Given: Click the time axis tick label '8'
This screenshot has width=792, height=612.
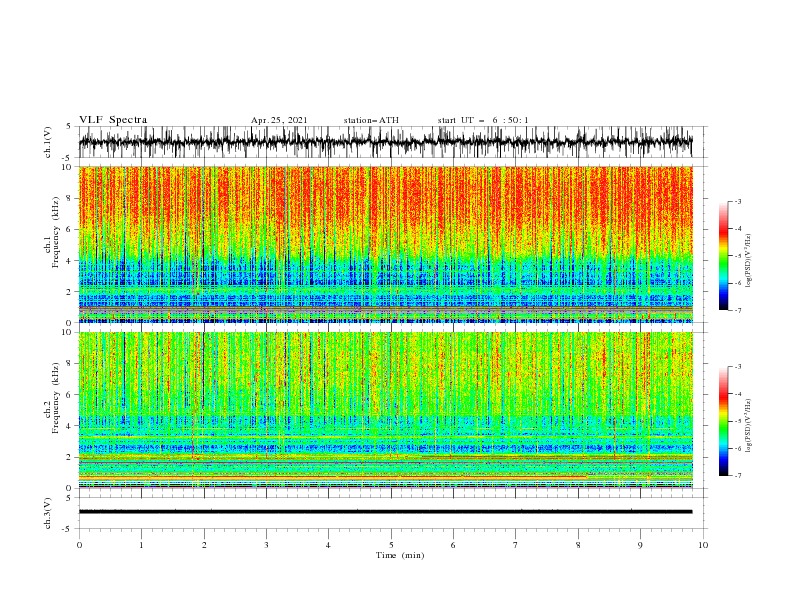Looking at the screenshot, I should click(578, 545).
